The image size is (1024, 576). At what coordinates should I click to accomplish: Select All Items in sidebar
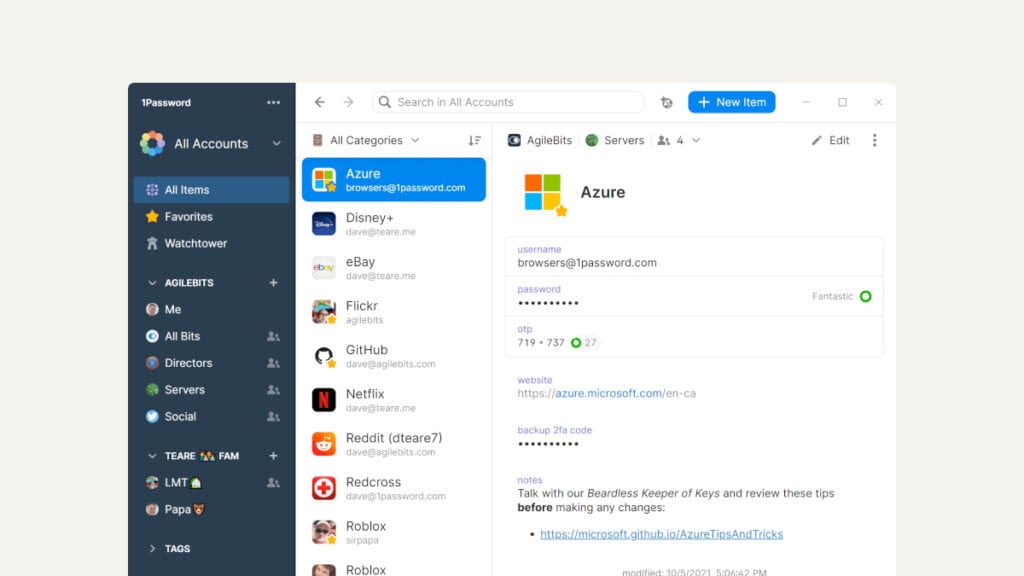click(212, 189)
